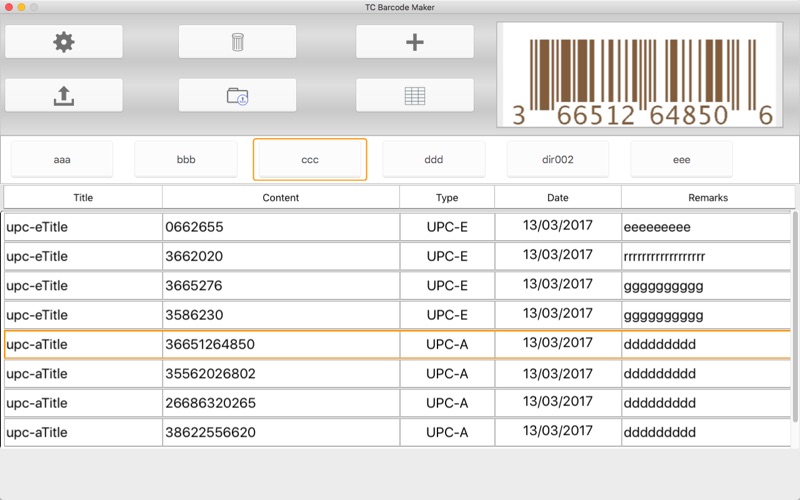Click the UPC-E type cell for 0662655
The width and height of the screenshot is (800, 500).
447,227
